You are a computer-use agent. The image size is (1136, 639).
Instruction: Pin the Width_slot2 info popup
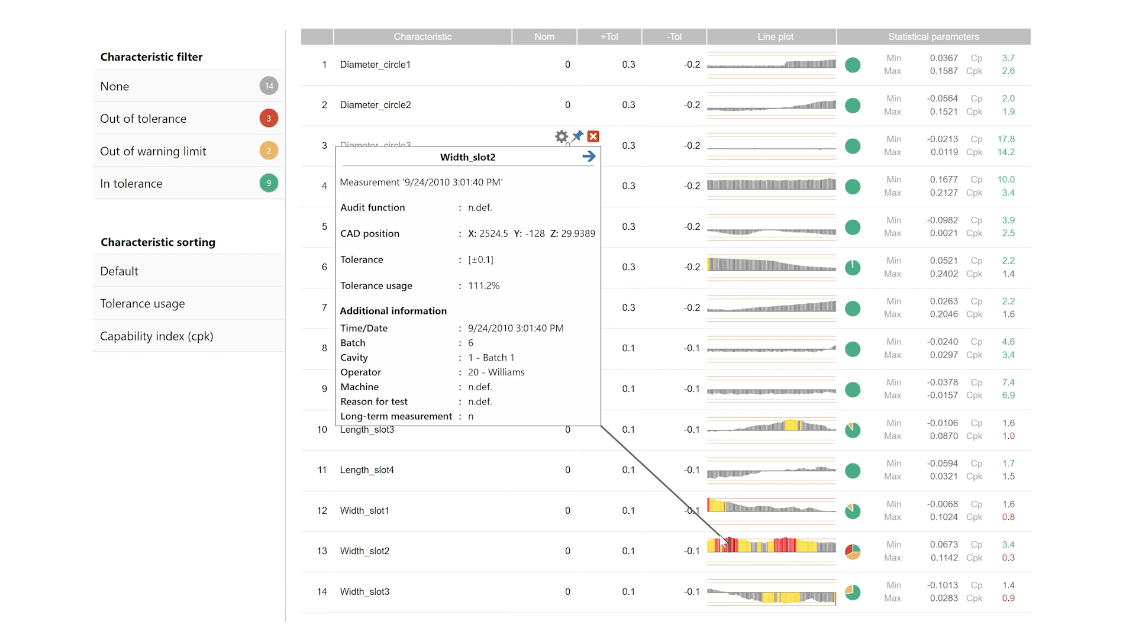pyautogui.click(x=578, y=136)
